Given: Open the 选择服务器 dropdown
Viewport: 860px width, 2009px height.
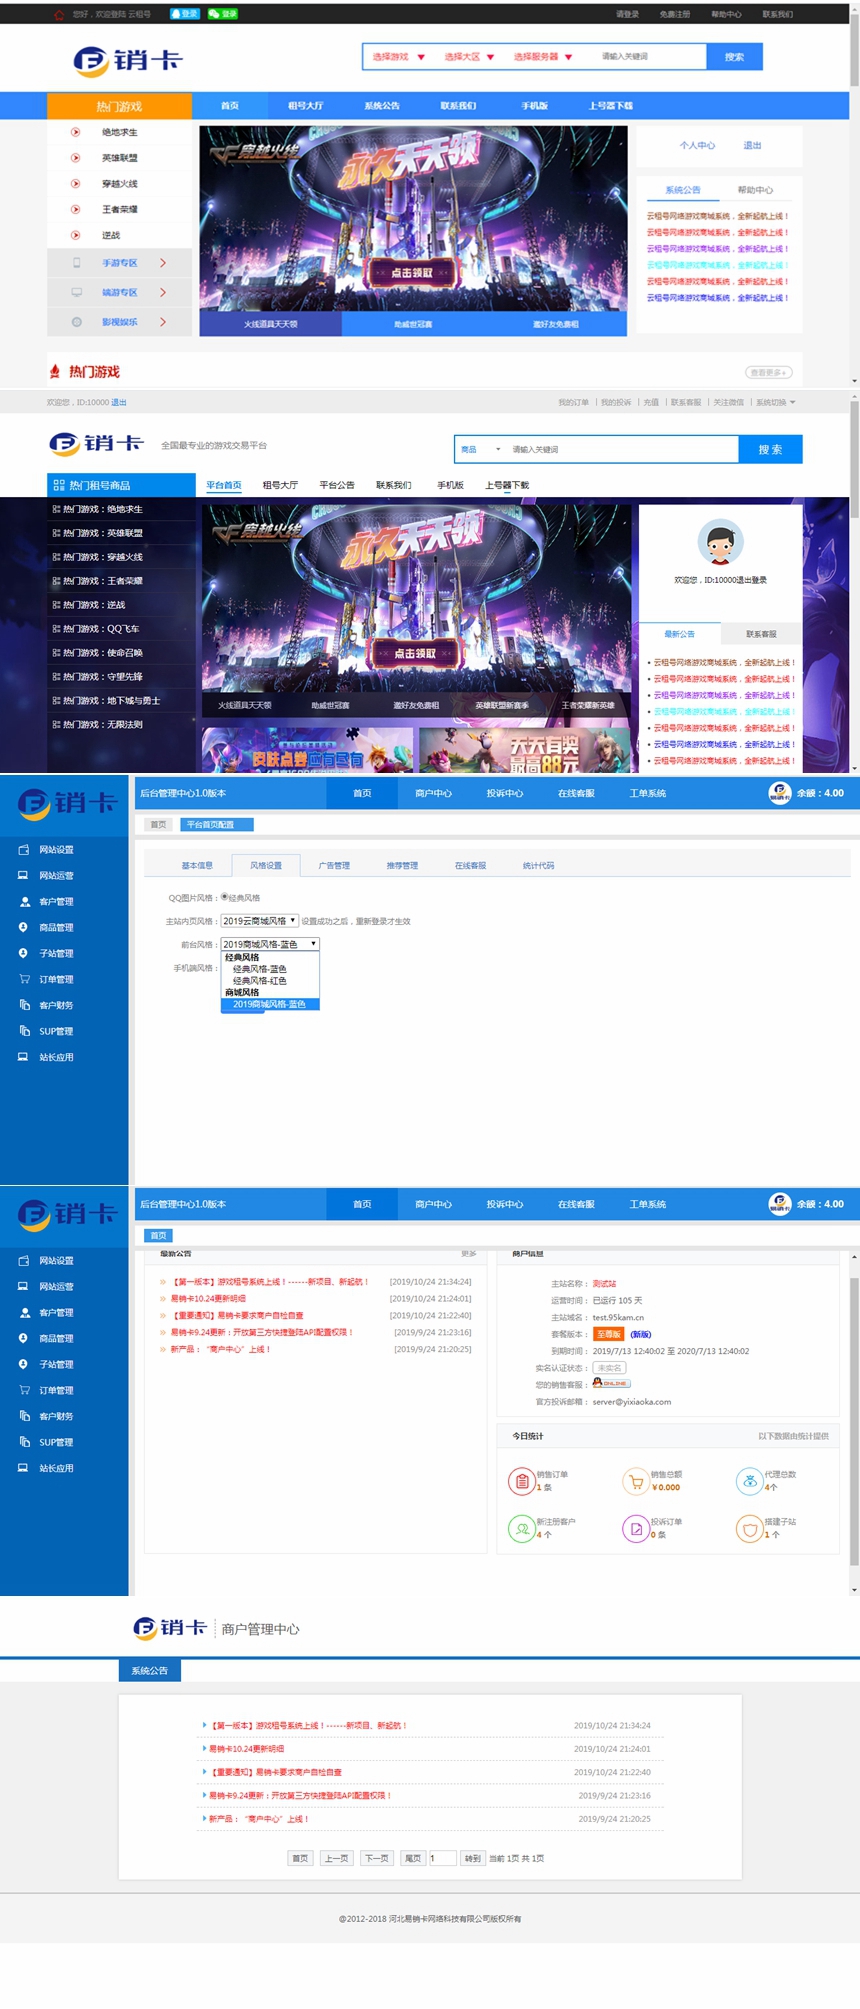Looking at the screenshot, I should [x=543, y=57].
